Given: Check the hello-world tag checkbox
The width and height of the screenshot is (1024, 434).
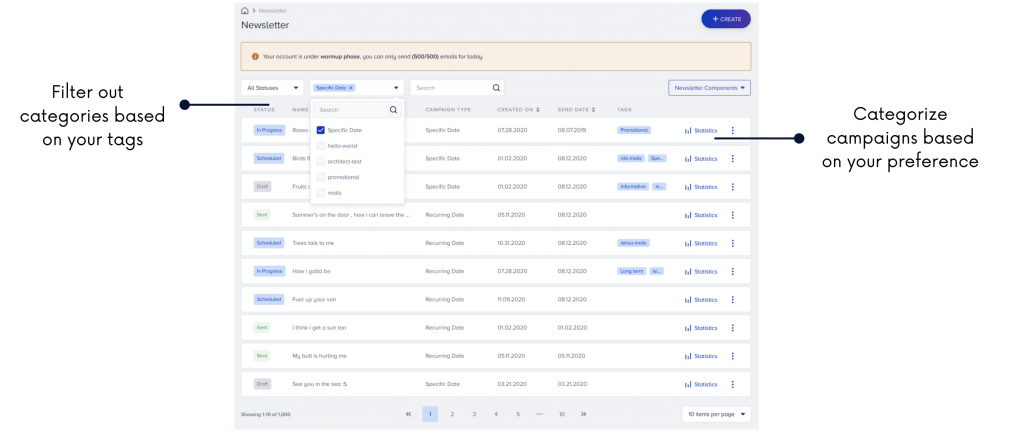Looking at the screenshot, I should tap(320, 146).
